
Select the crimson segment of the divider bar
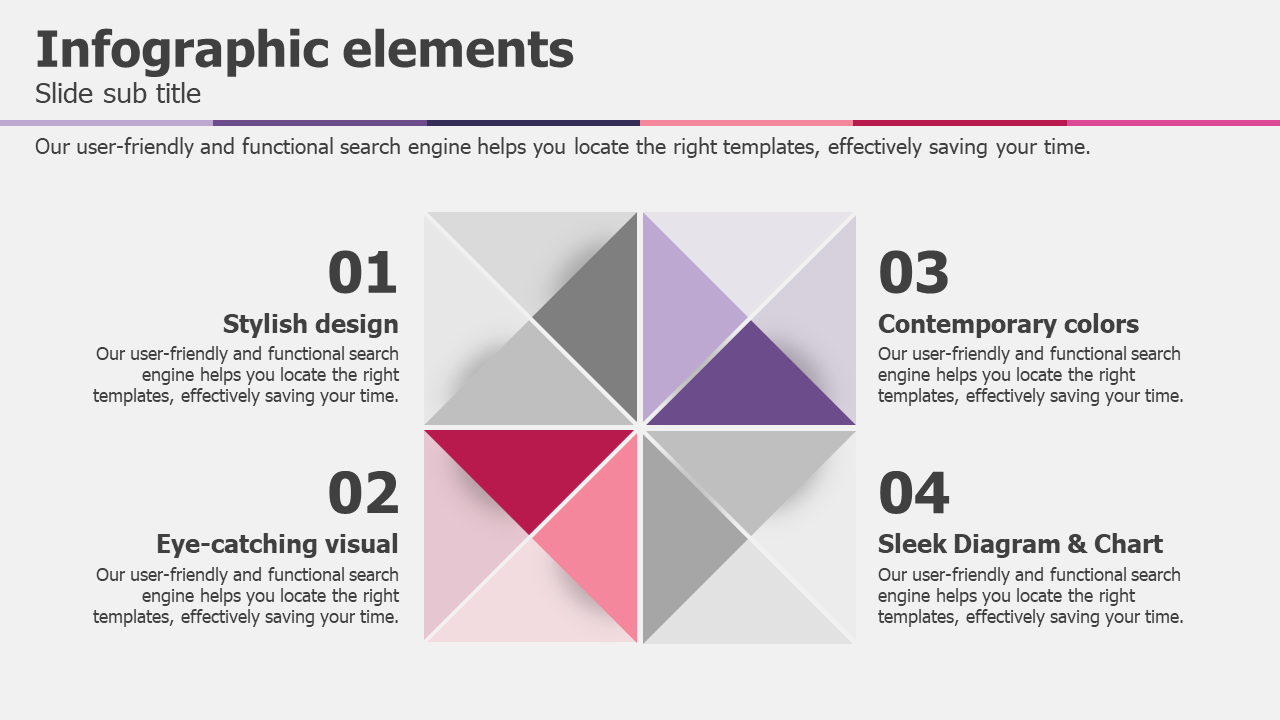click(959, 123)
